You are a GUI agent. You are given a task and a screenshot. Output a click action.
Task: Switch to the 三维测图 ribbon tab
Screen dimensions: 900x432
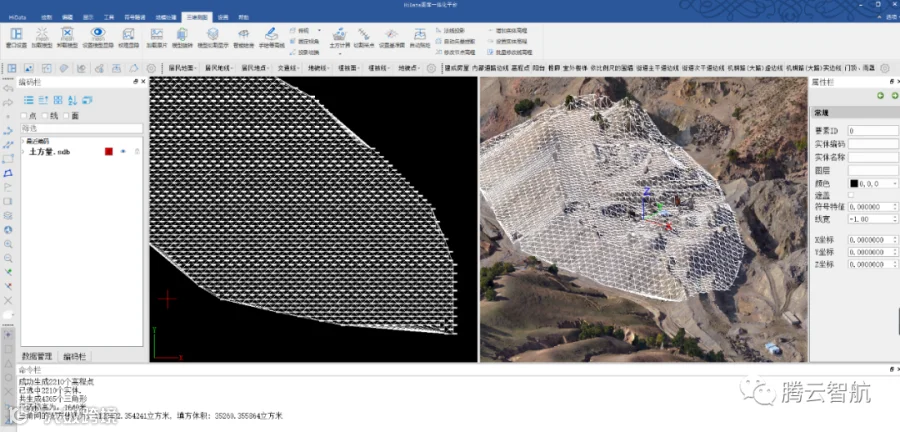click(197, 17)
